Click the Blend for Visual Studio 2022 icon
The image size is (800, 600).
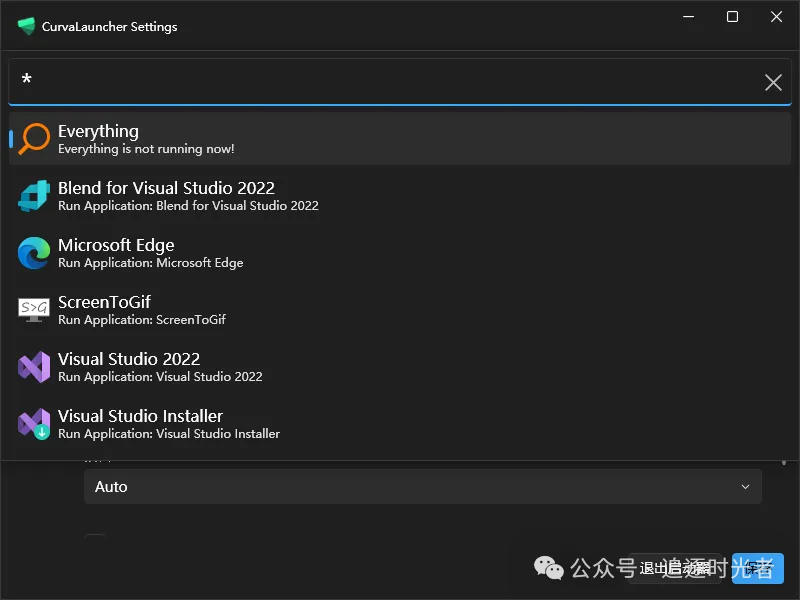pyautogui.click(x=34, y=195)
